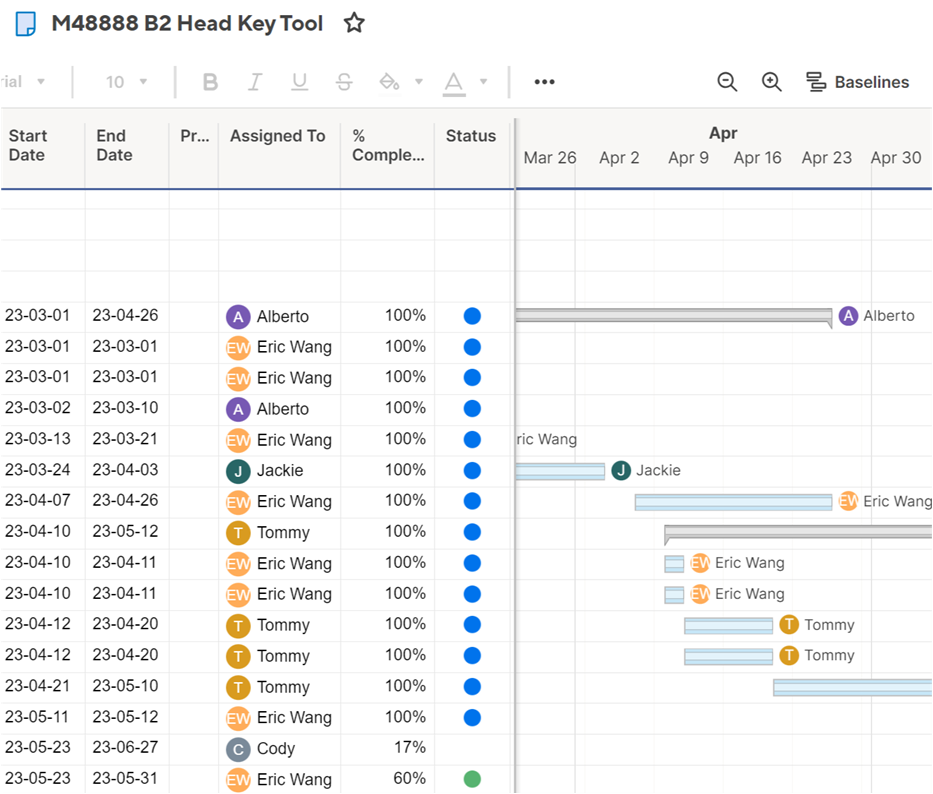The width and height of the screenshot is (933, 794).
Task: Zoom out the Gantt timeline
Action: 727,82
